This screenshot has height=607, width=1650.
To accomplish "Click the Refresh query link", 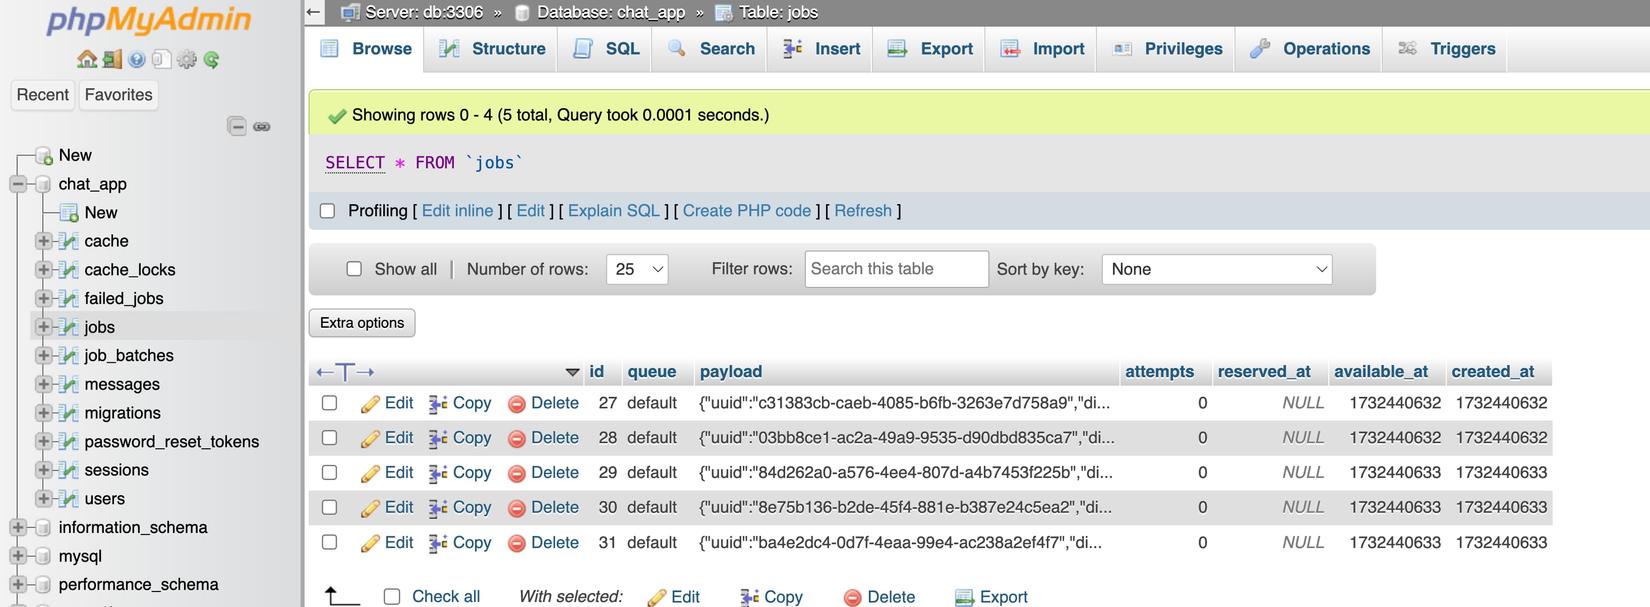I will (863, 211).
